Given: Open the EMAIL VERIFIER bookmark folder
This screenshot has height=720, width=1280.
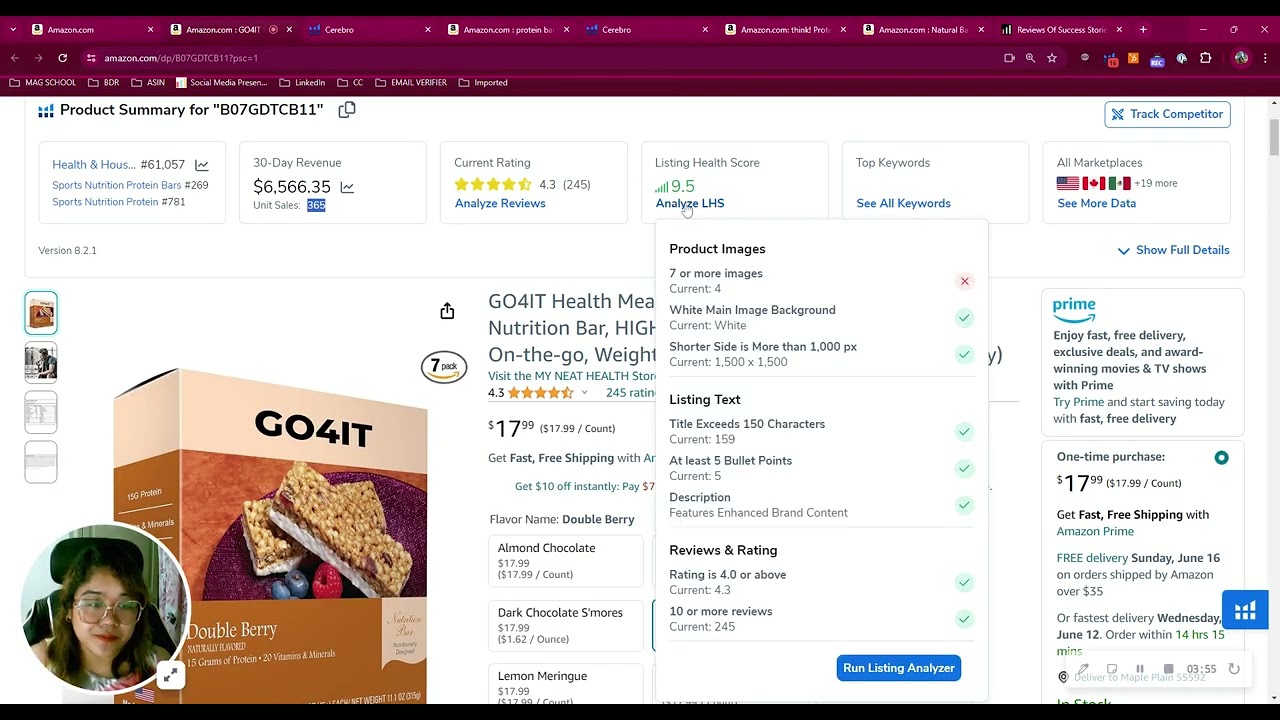Looking at the screenshot, I should [411, 83].
